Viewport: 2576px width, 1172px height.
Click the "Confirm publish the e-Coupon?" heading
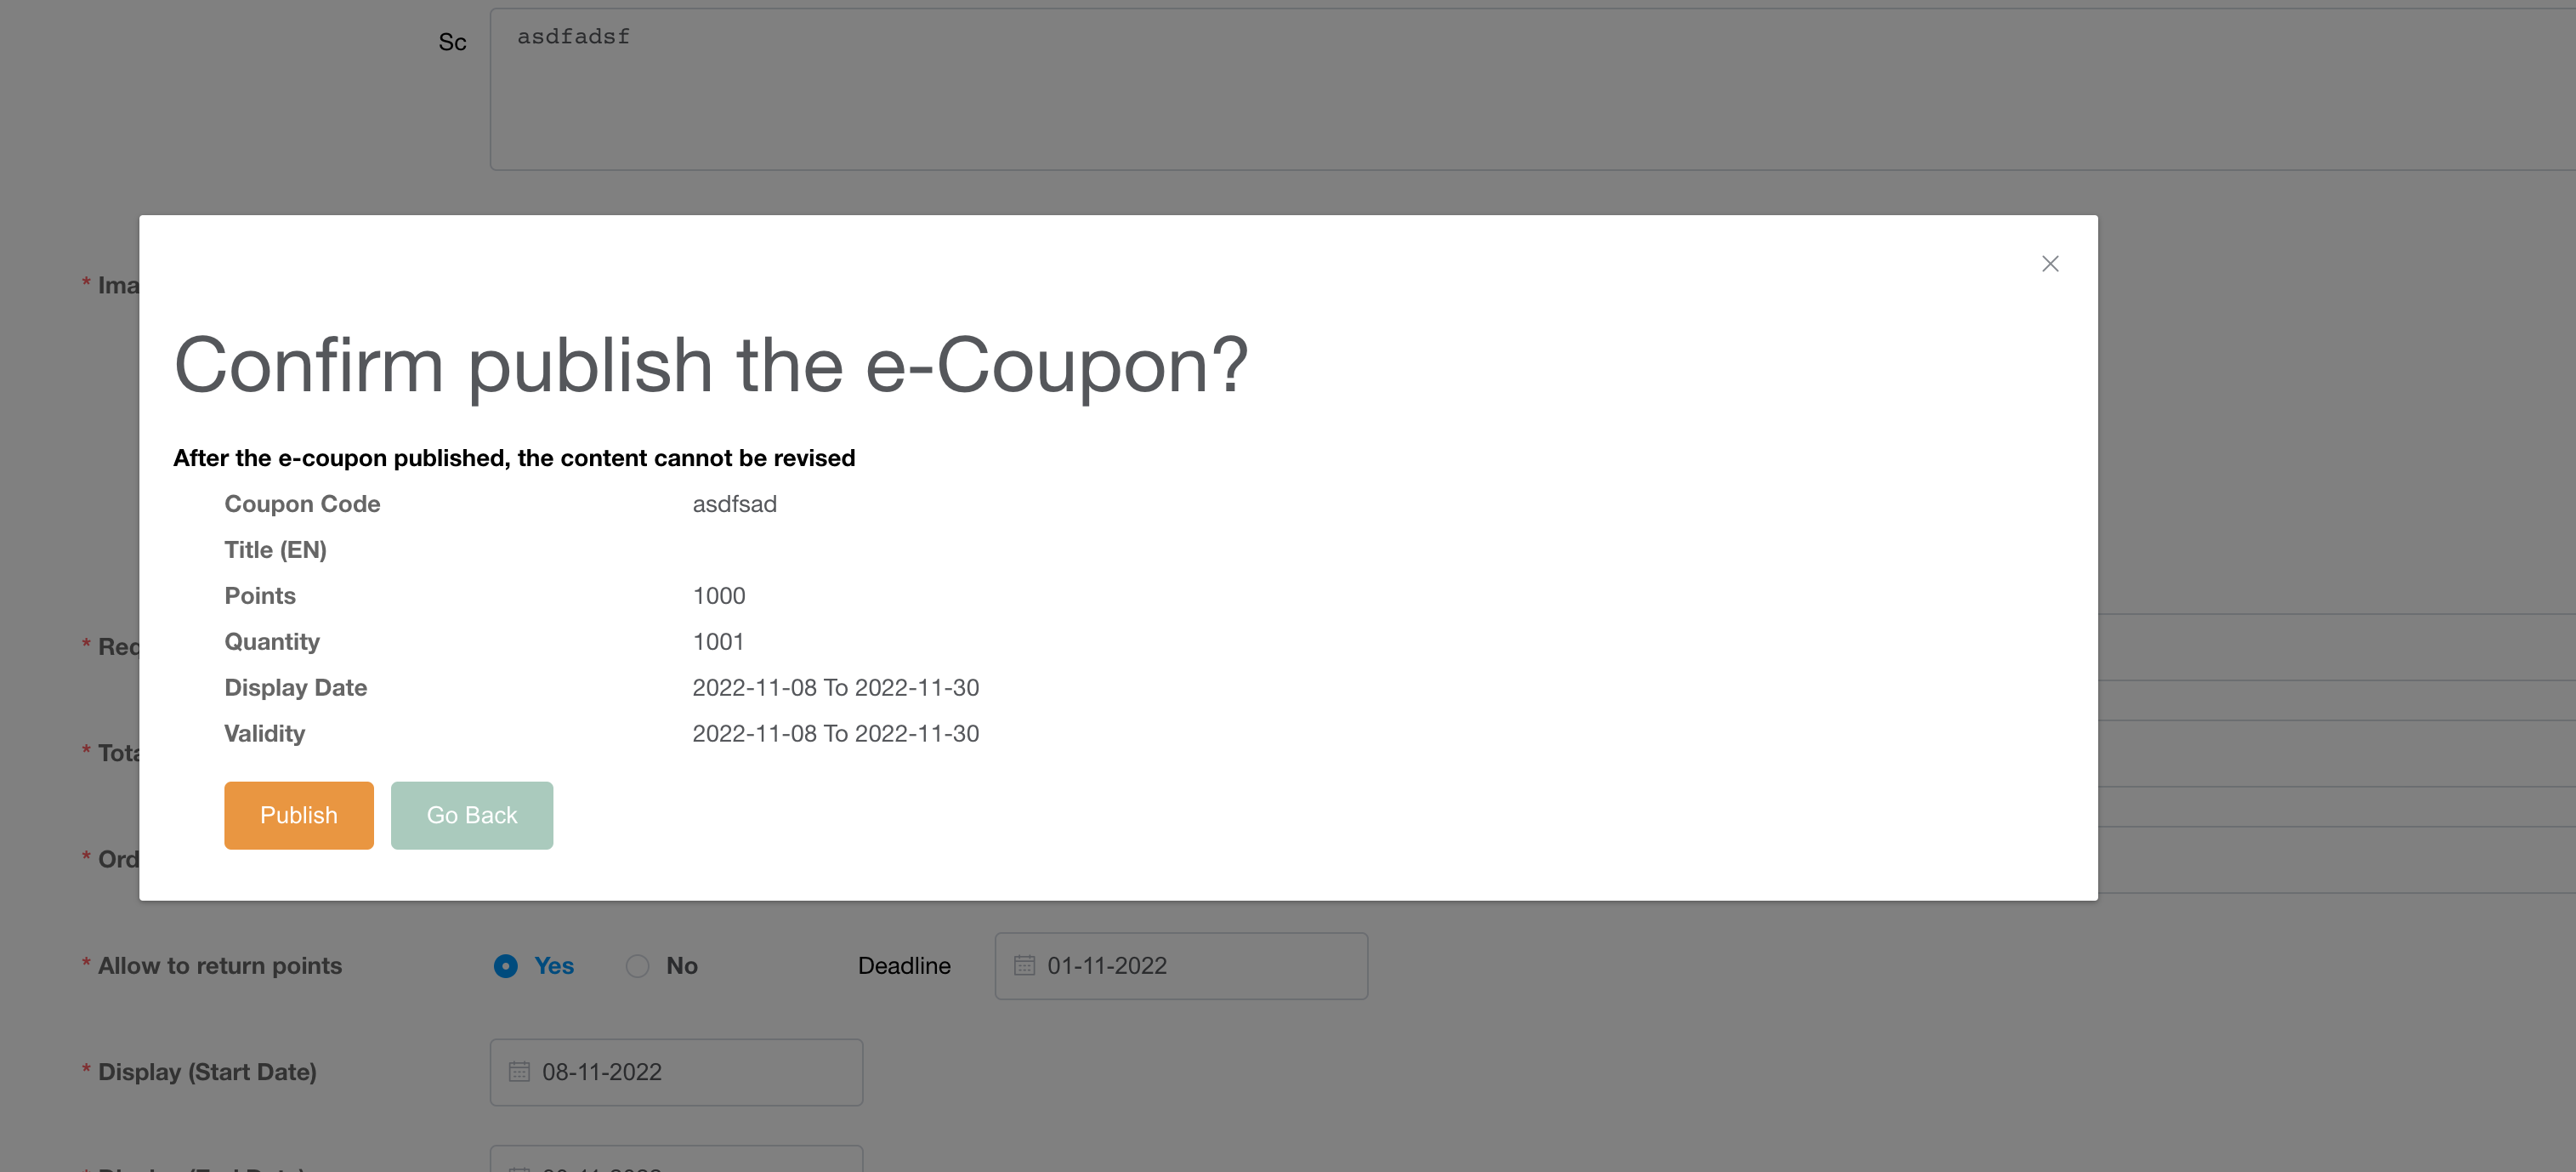tap(711, 366)
